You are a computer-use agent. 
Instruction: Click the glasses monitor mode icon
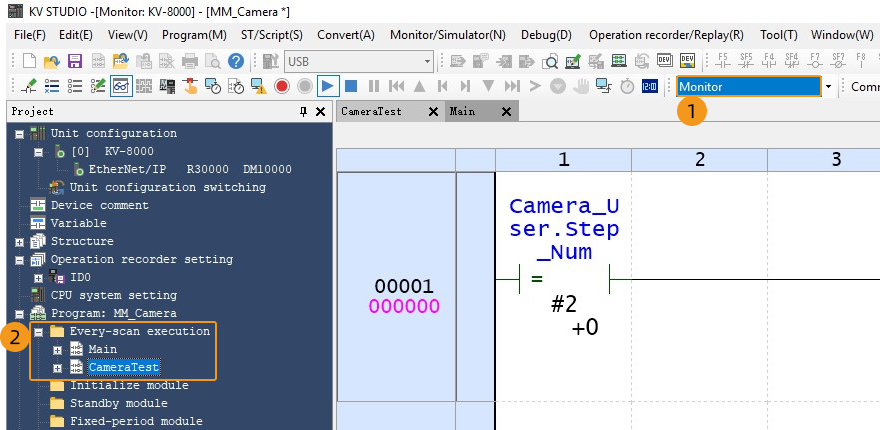[121, 86]
